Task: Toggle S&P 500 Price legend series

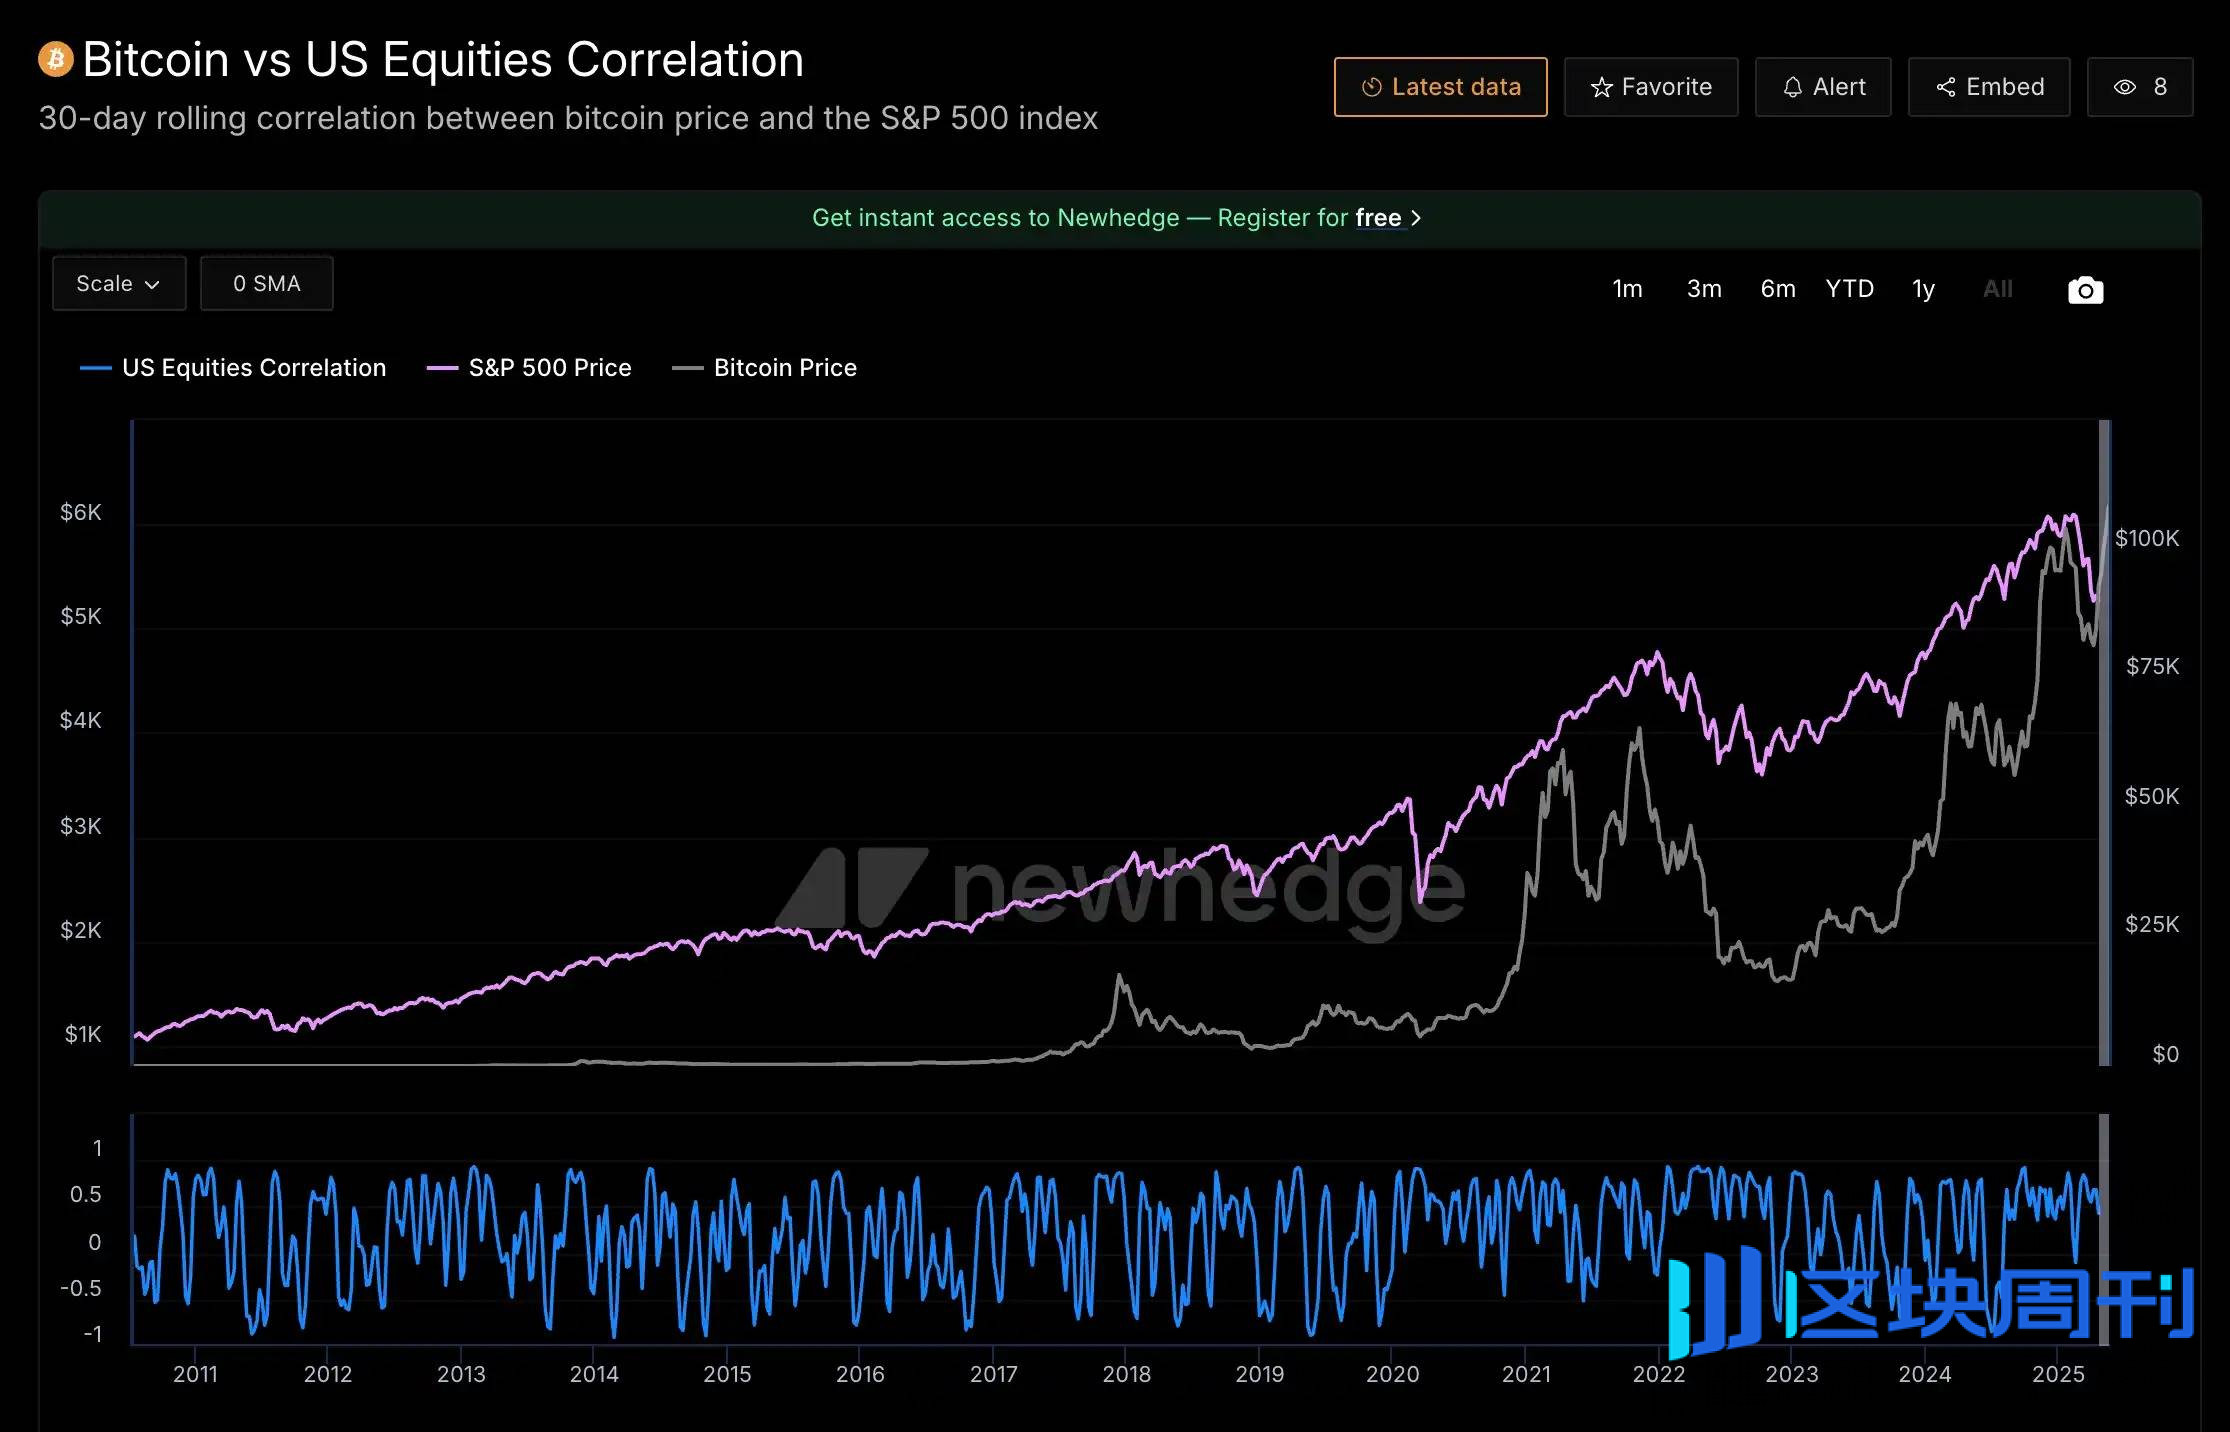Action: pyautogui.click(x=549, y=368)
